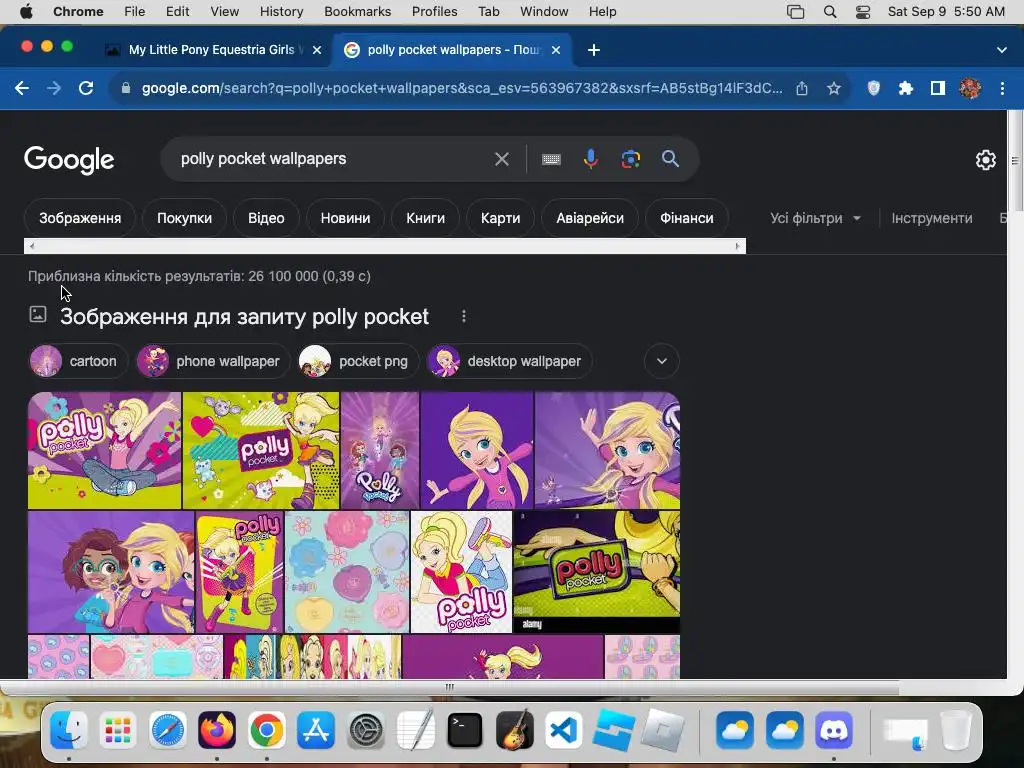Close the polly pocket wallpapers tab
Viewport: 1024px width, 768px height.
(x=556, y=50)
